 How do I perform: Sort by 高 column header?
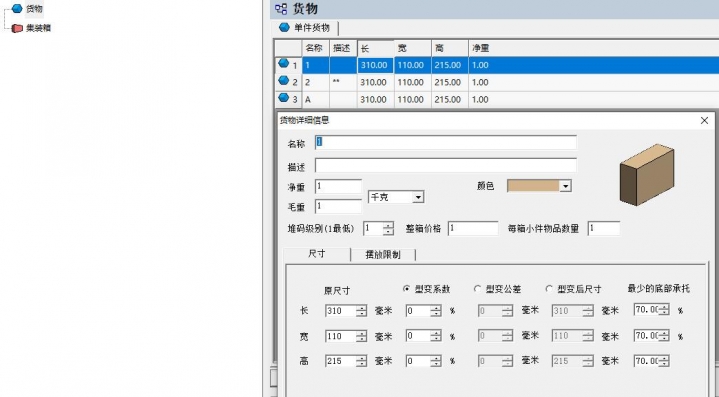(x=449, y=48)
